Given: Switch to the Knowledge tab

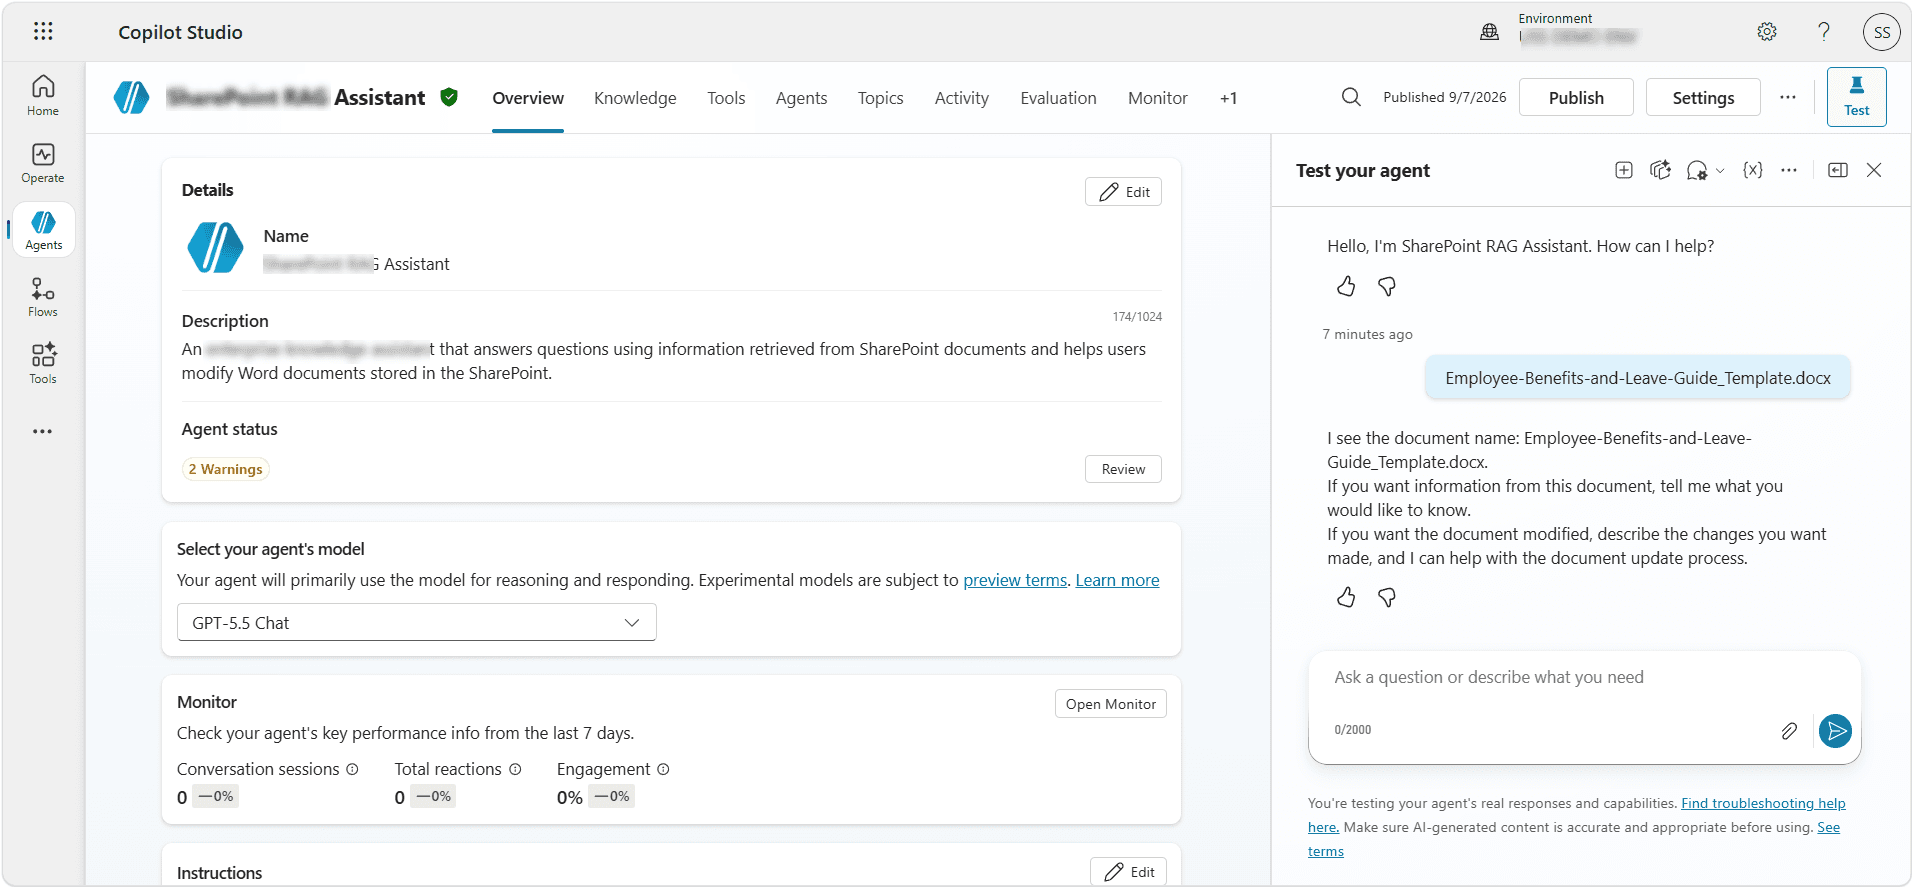Looking at the screenshot, I should click(635, 98).
